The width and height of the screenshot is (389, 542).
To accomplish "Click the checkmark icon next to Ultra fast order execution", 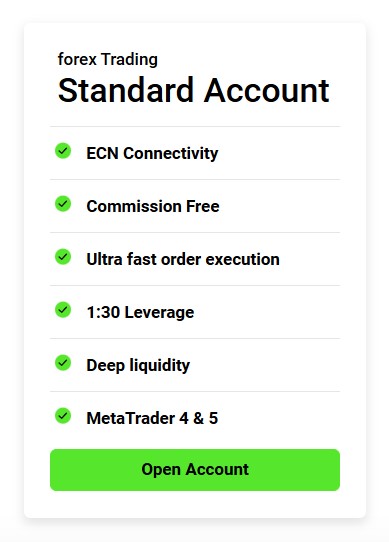I will click(x=63, y=257).
